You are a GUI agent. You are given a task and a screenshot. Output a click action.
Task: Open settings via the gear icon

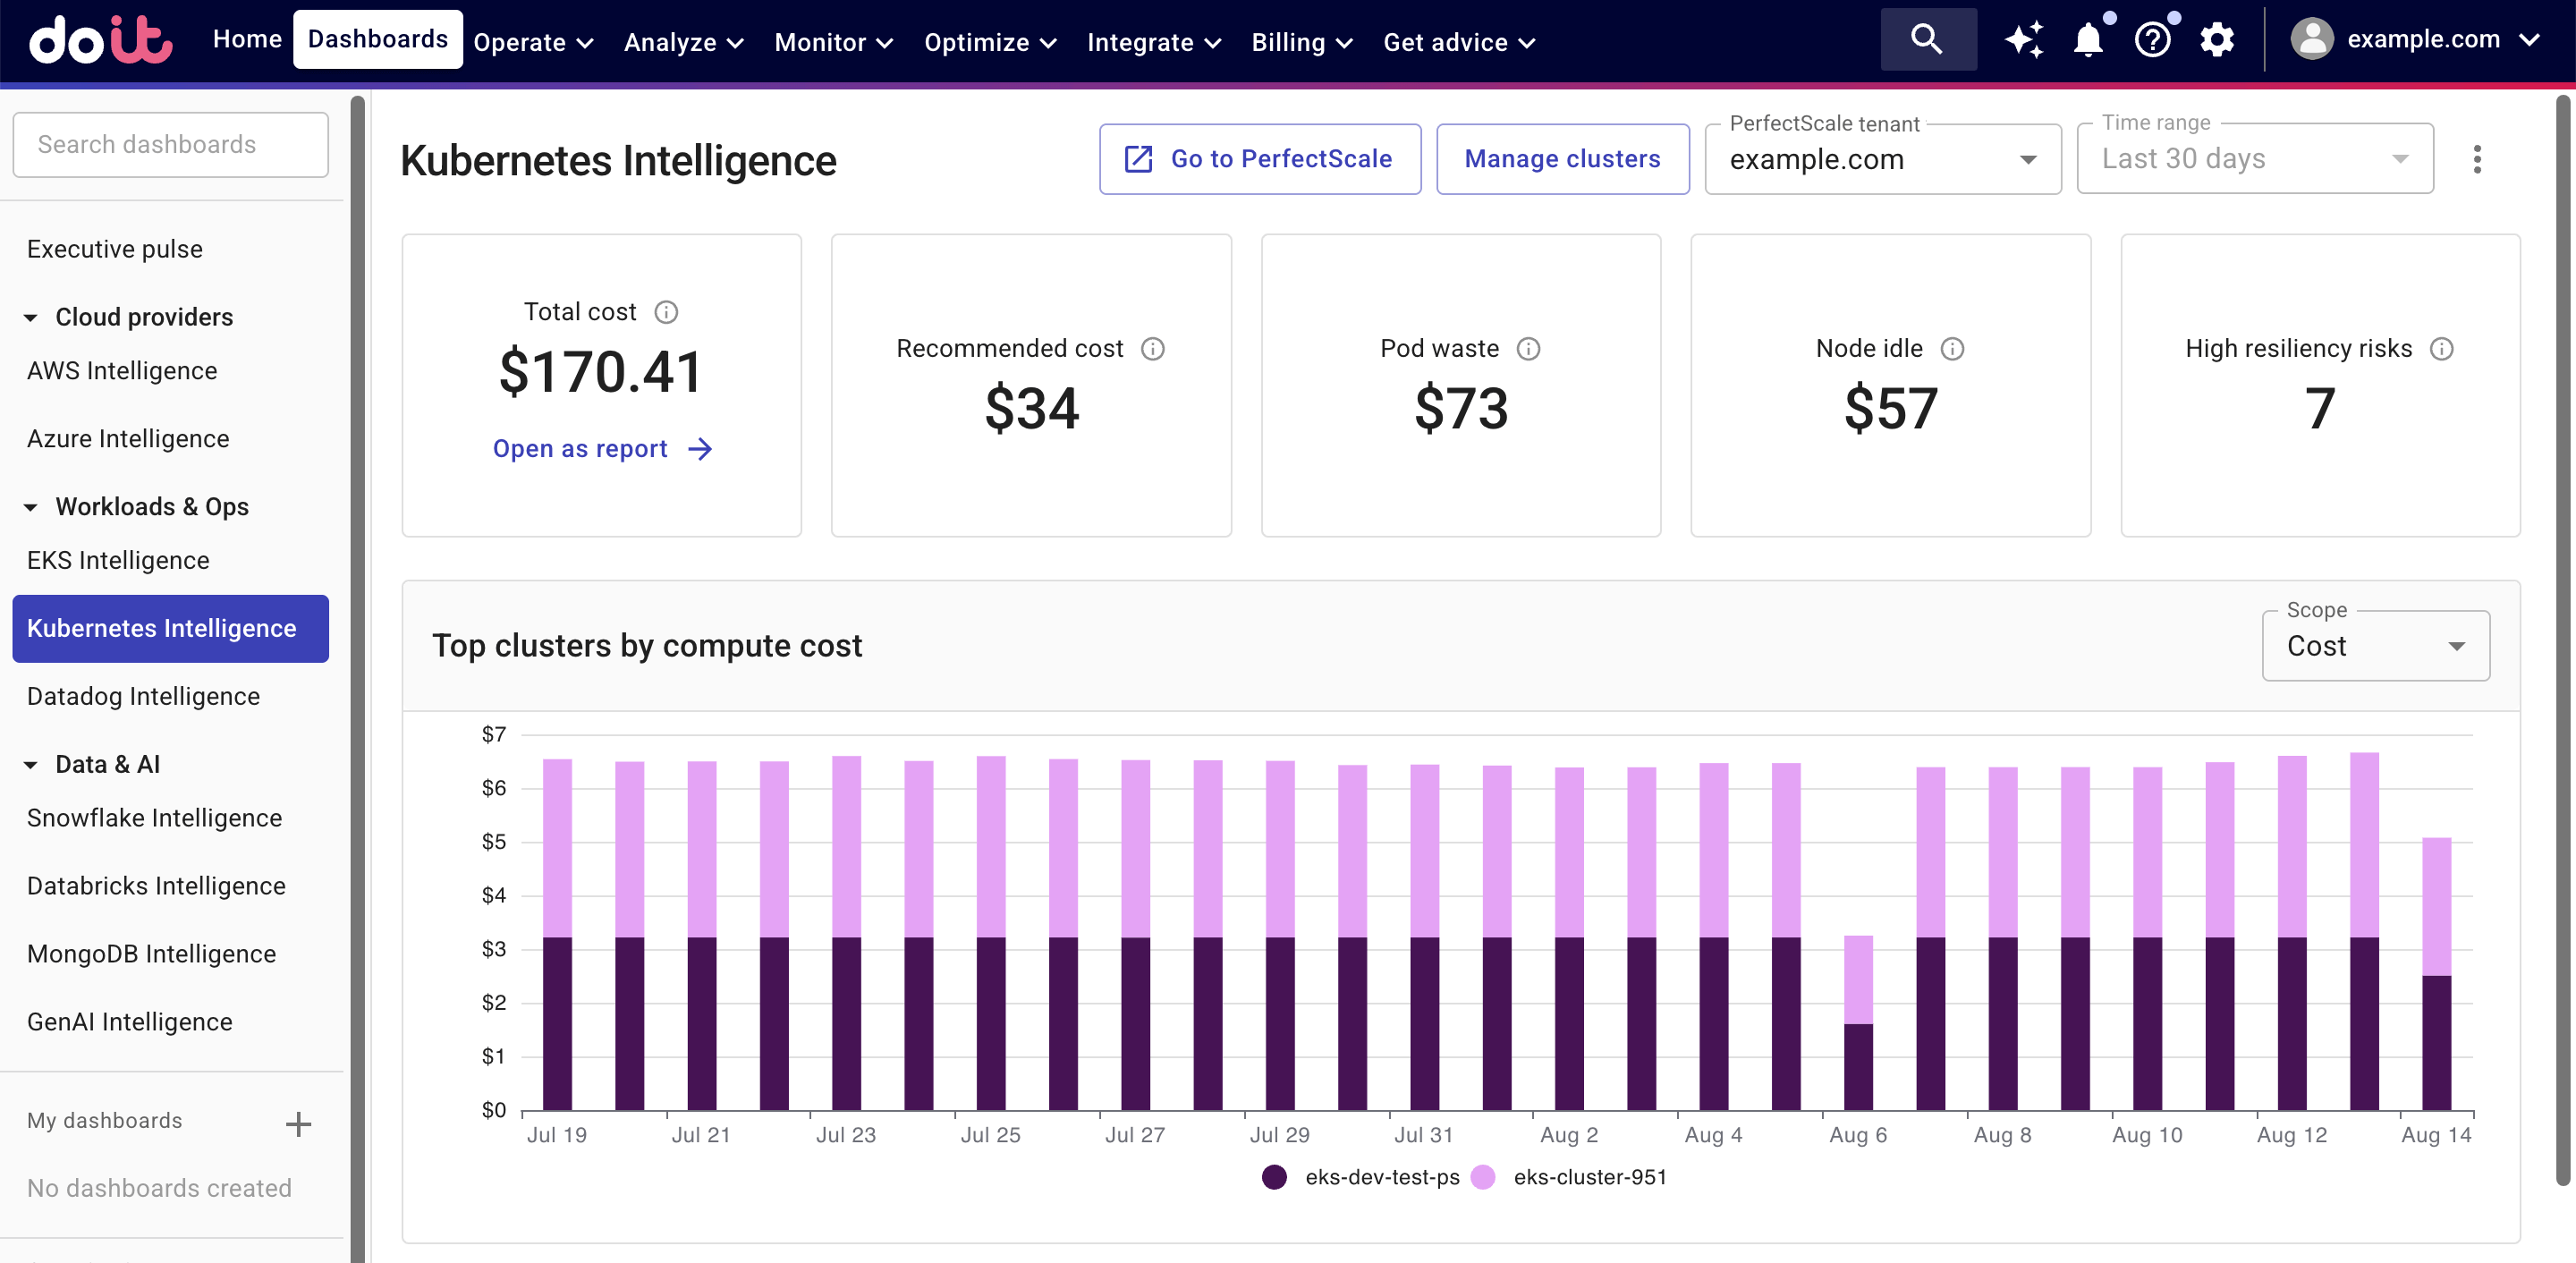click(x=2218, y=40)
